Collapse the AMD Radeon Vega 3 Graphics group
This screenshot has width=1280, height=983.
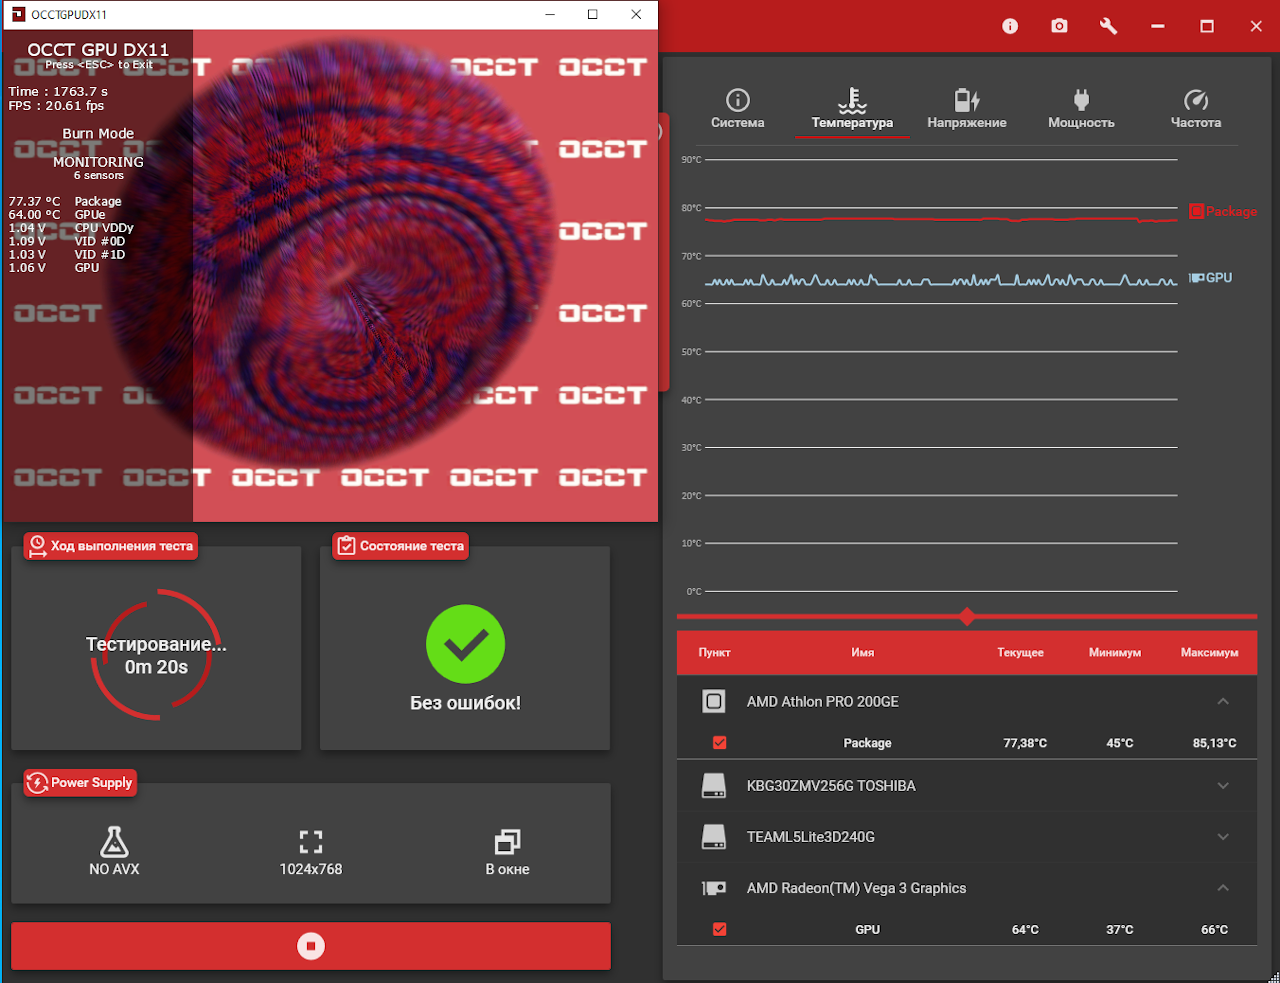pyautogui.click(x=1223, y=888)
